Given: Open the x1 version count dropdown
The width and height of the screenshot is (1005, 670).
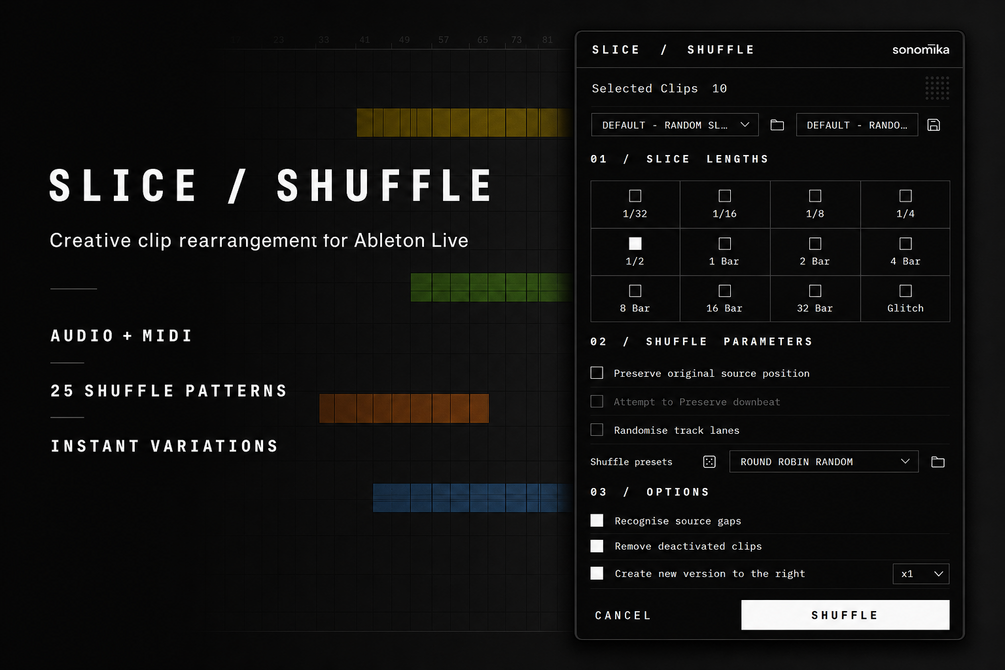Looking at the screenshot, I should pyautogui.click(x=921, y=574).
